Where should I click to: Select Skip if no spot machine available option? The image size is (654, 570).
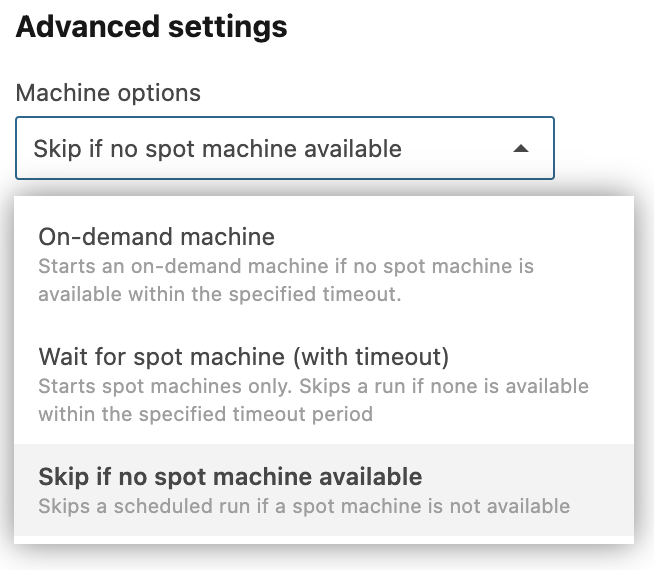point(324,490)
